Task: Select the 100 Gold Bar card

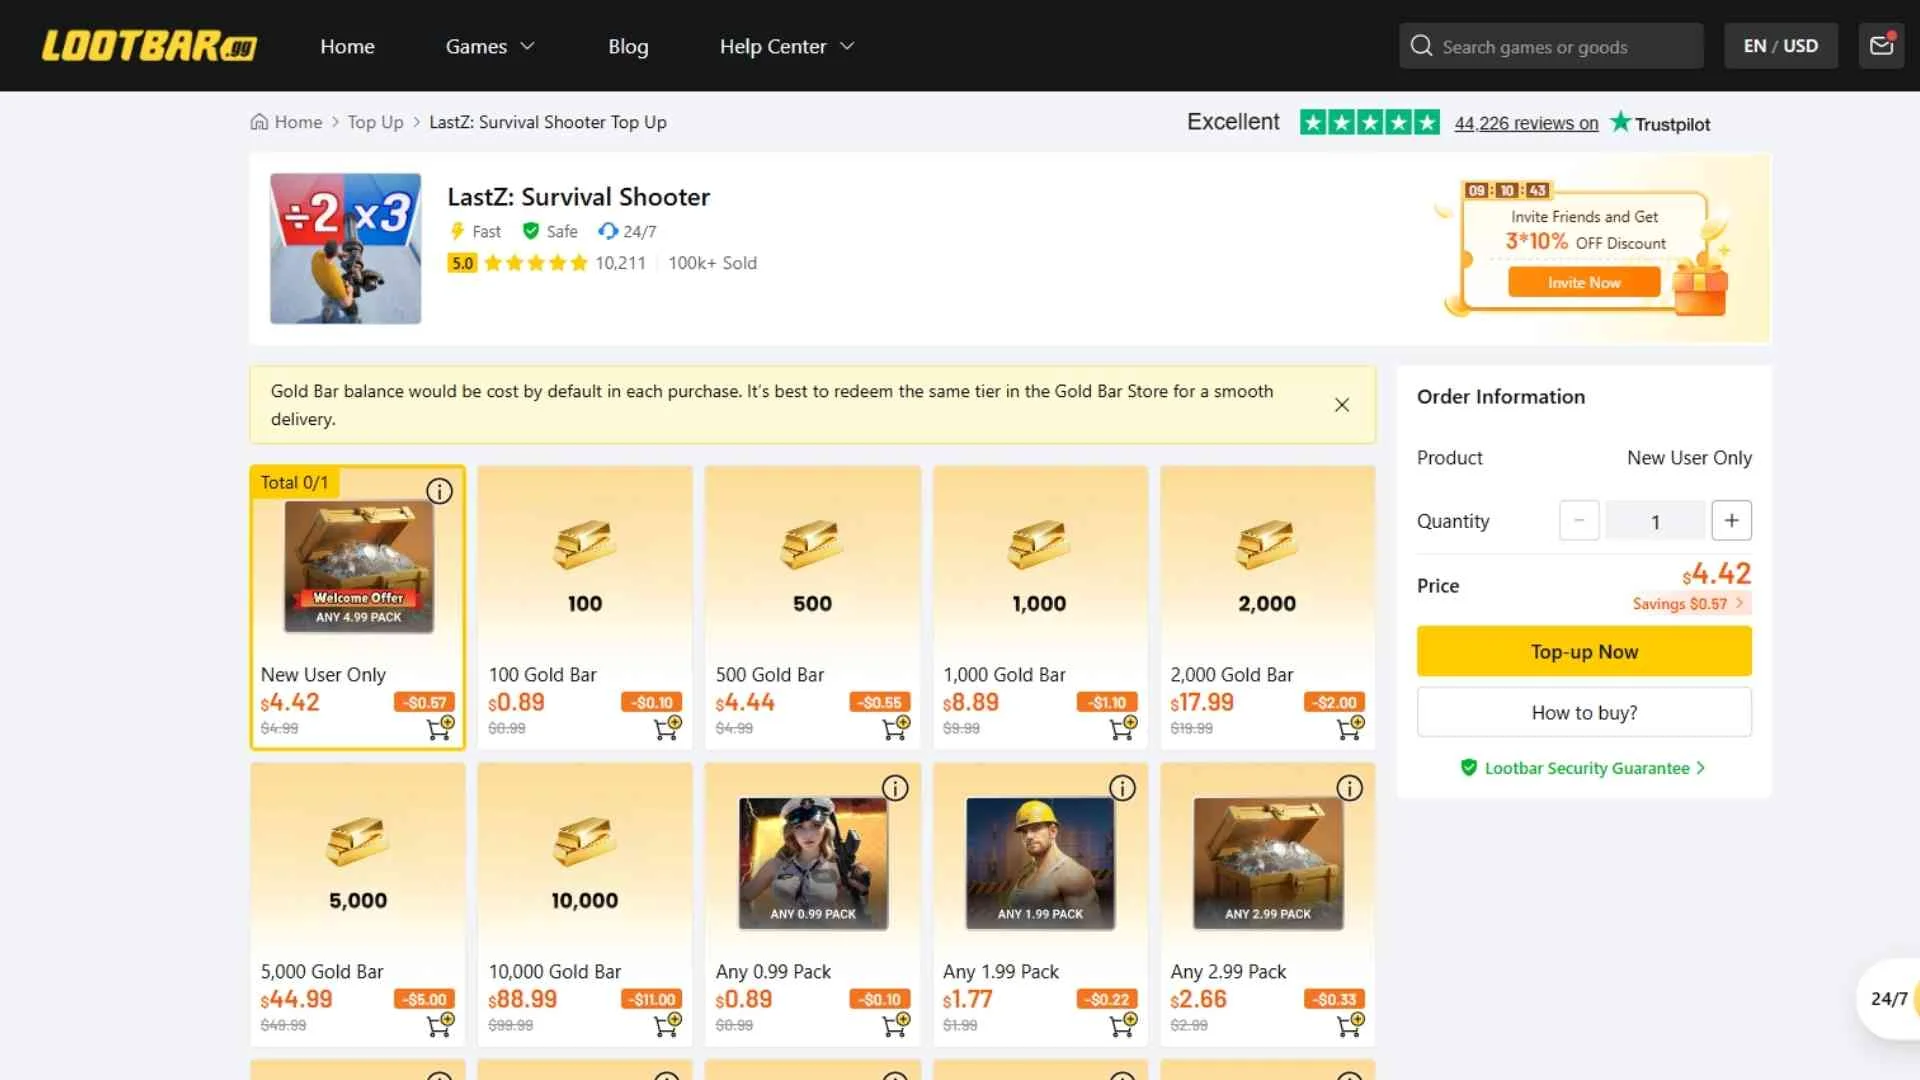Action: coord(585,607)
